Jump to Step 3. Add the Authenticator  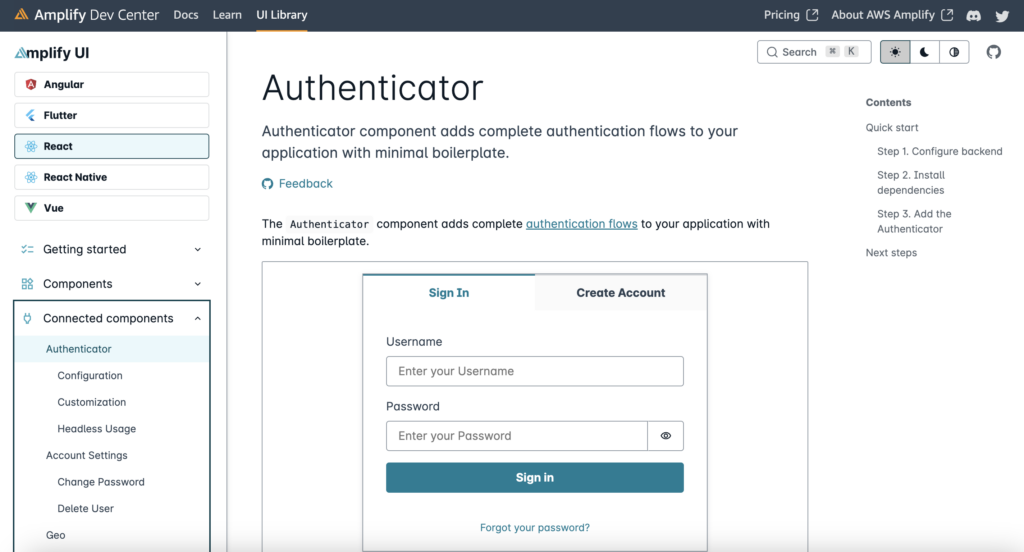[914, 221]
